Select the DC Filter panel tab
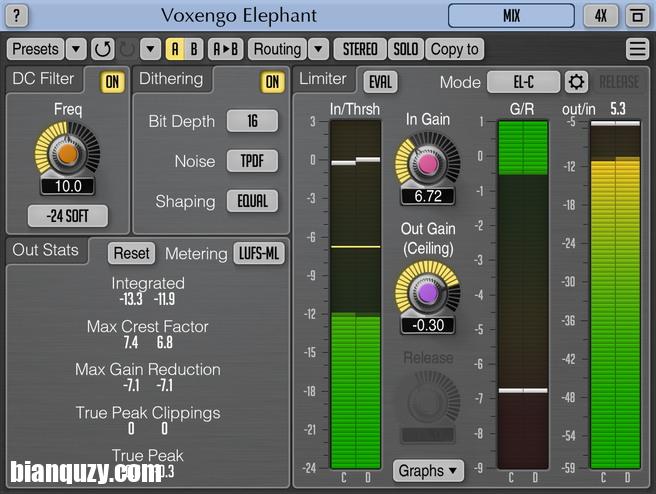This screenshot has width=656, height=494. (43, 79)
